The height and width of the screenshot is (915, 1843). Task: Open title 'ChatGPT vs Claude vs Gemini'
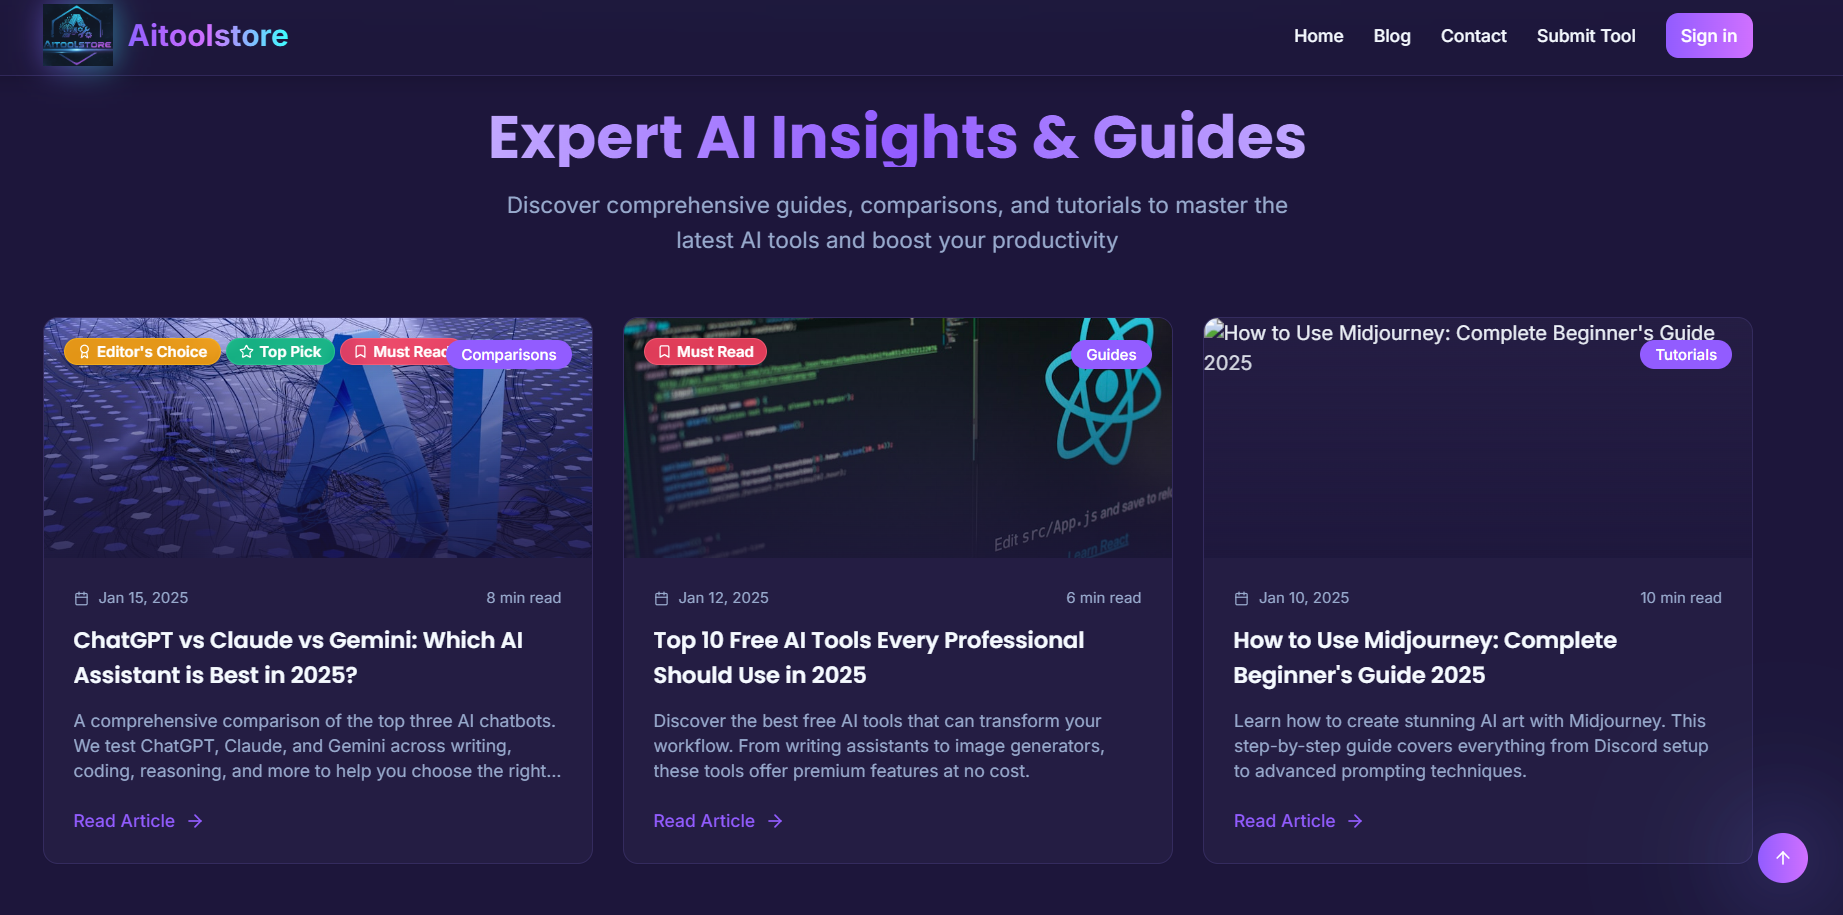[298, 657]
